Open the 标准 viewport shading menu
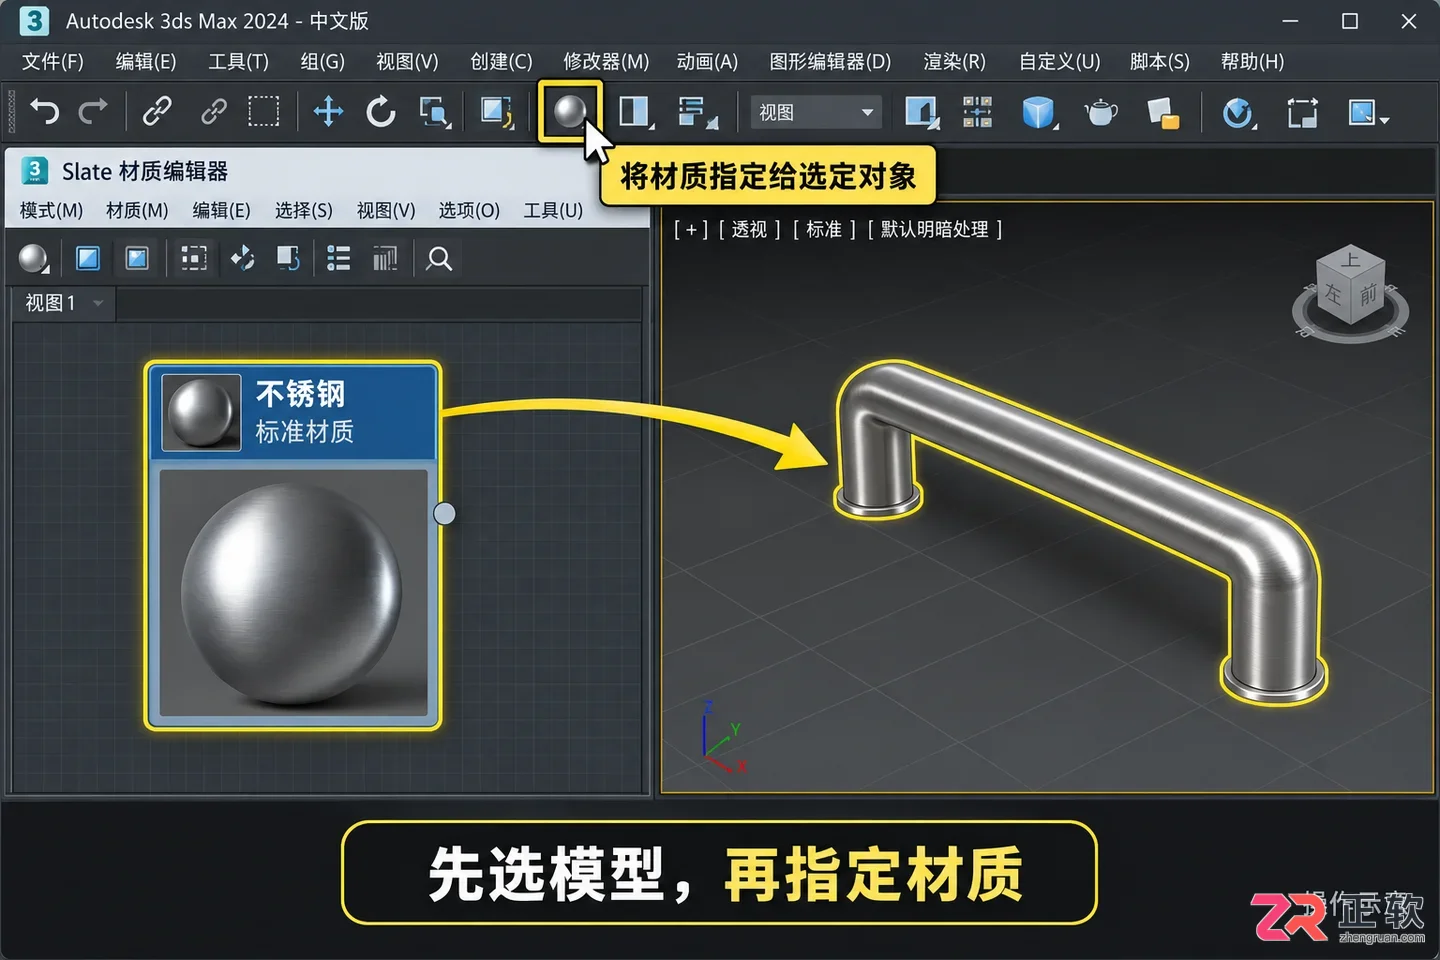 click(x=824, y=230)
